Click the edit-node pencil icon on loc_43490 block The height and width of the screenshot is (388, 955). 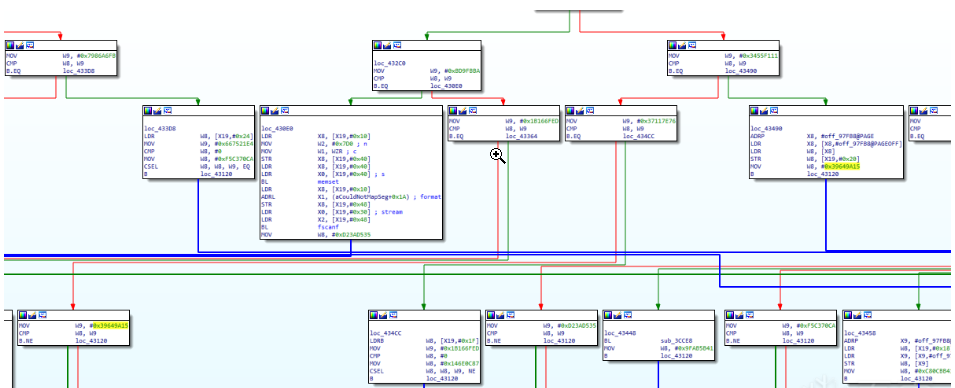coord(765,110)
